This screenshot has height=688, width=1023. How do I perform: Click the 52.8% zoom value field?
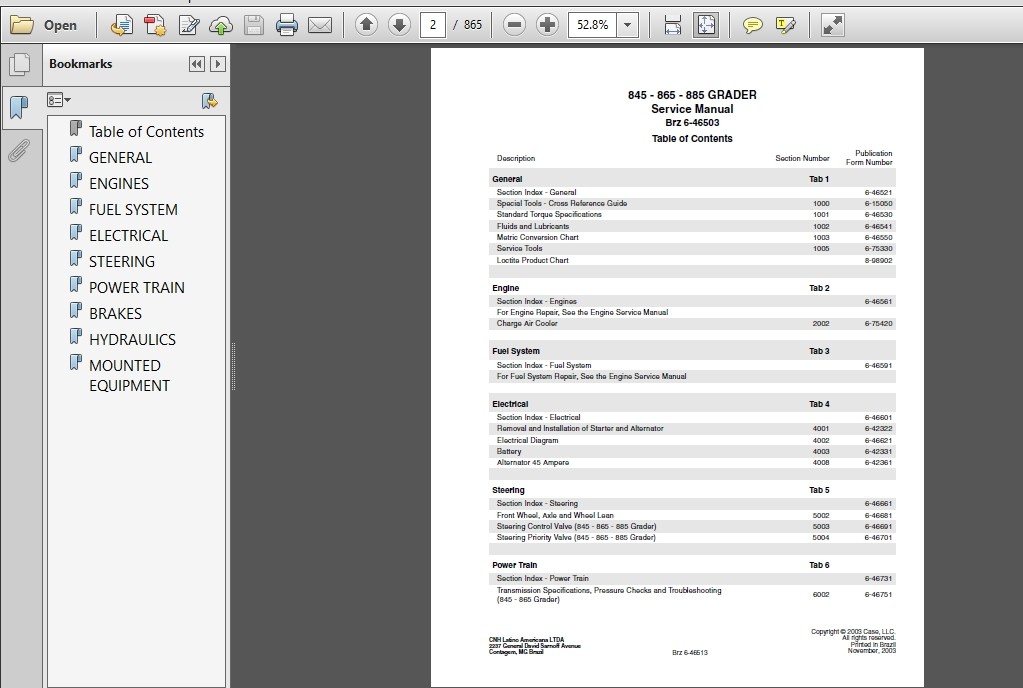click(592, 25)
